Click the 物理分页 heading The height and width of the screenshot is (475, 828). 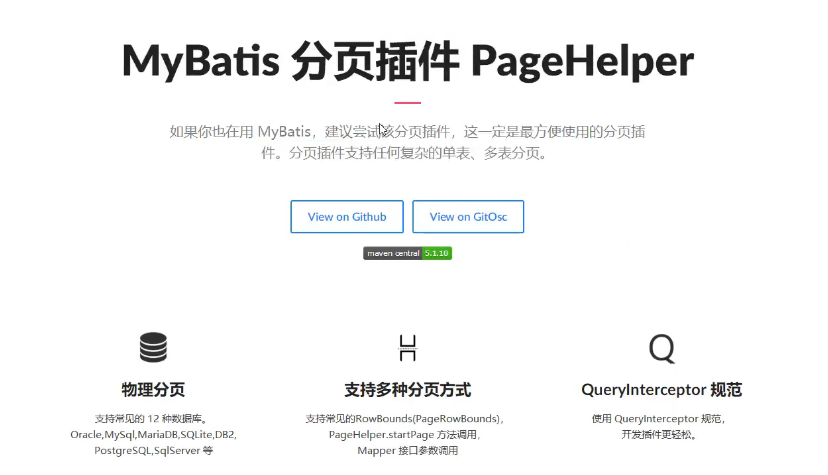(x=153, y=390)
